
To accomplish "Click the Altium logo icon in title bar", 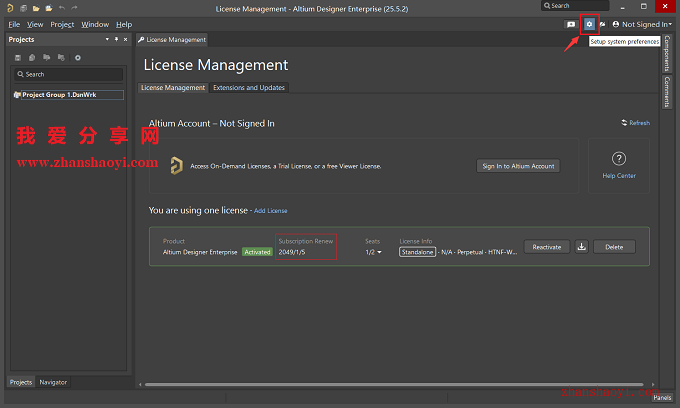I will tap(10, 8).
